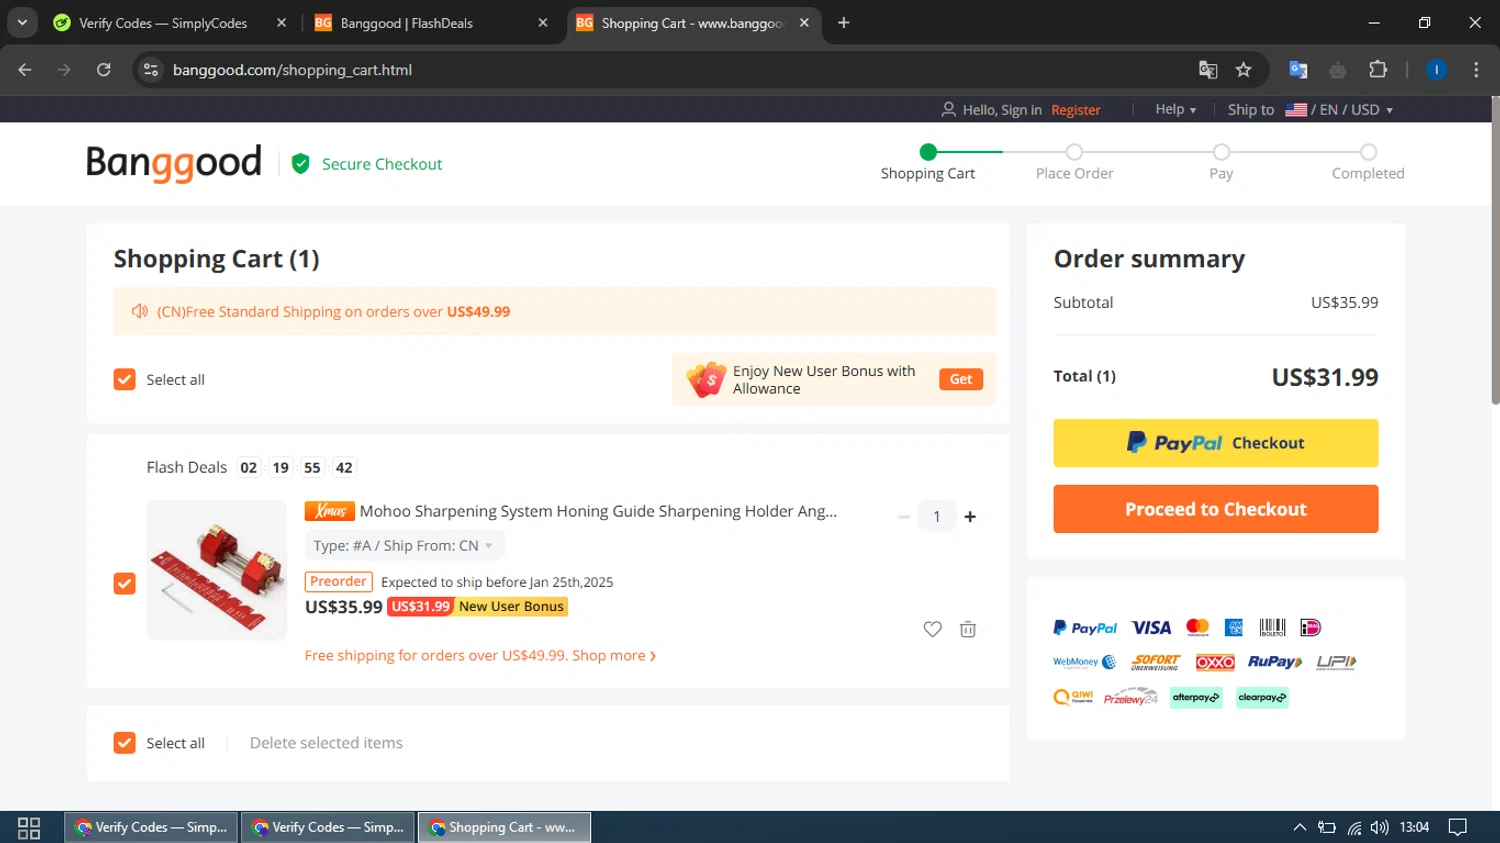Click the announcement speaker icon in shipping banner

140,312
